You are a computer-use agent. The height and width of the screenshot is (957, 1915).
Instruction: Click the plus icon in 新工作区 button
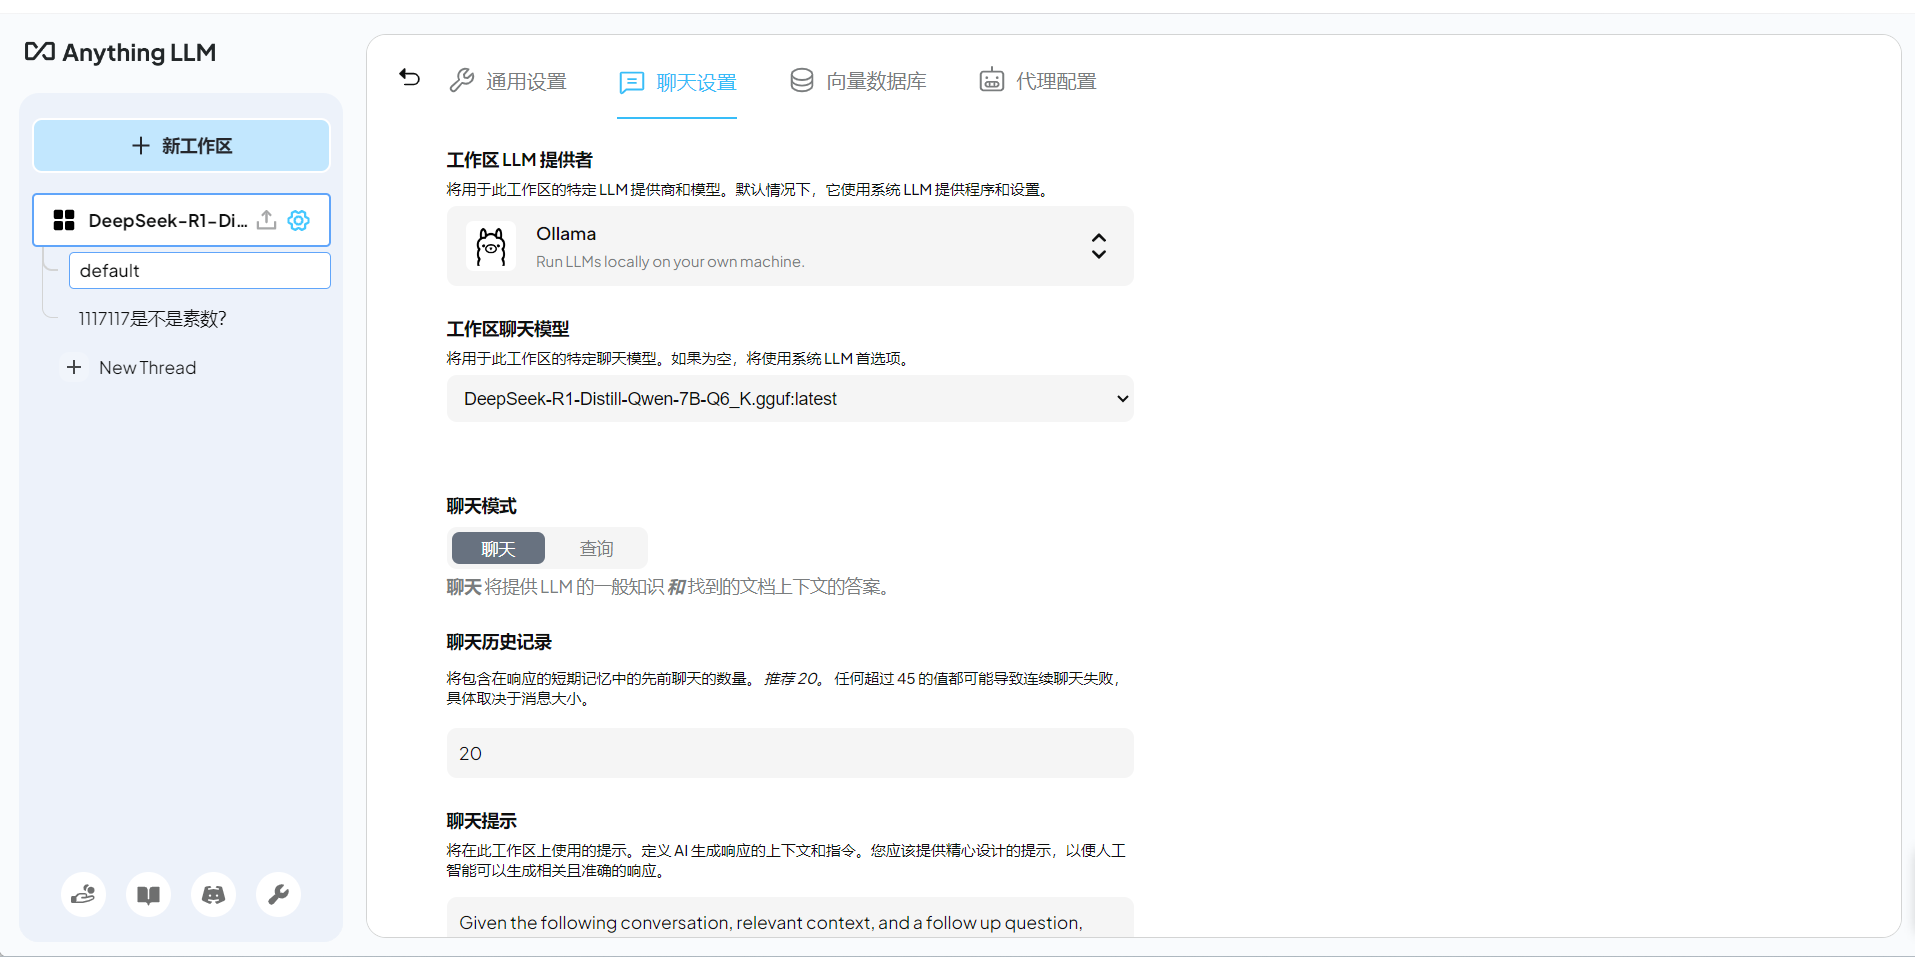pyautogui.click(x=141, y=146)
